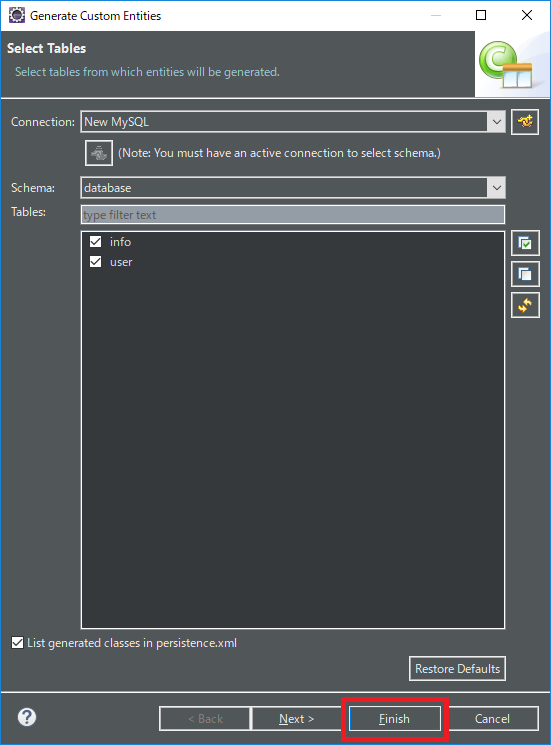Click the tables filter text field
Viewport: 551px width, 745px height.
click(293, 215)
